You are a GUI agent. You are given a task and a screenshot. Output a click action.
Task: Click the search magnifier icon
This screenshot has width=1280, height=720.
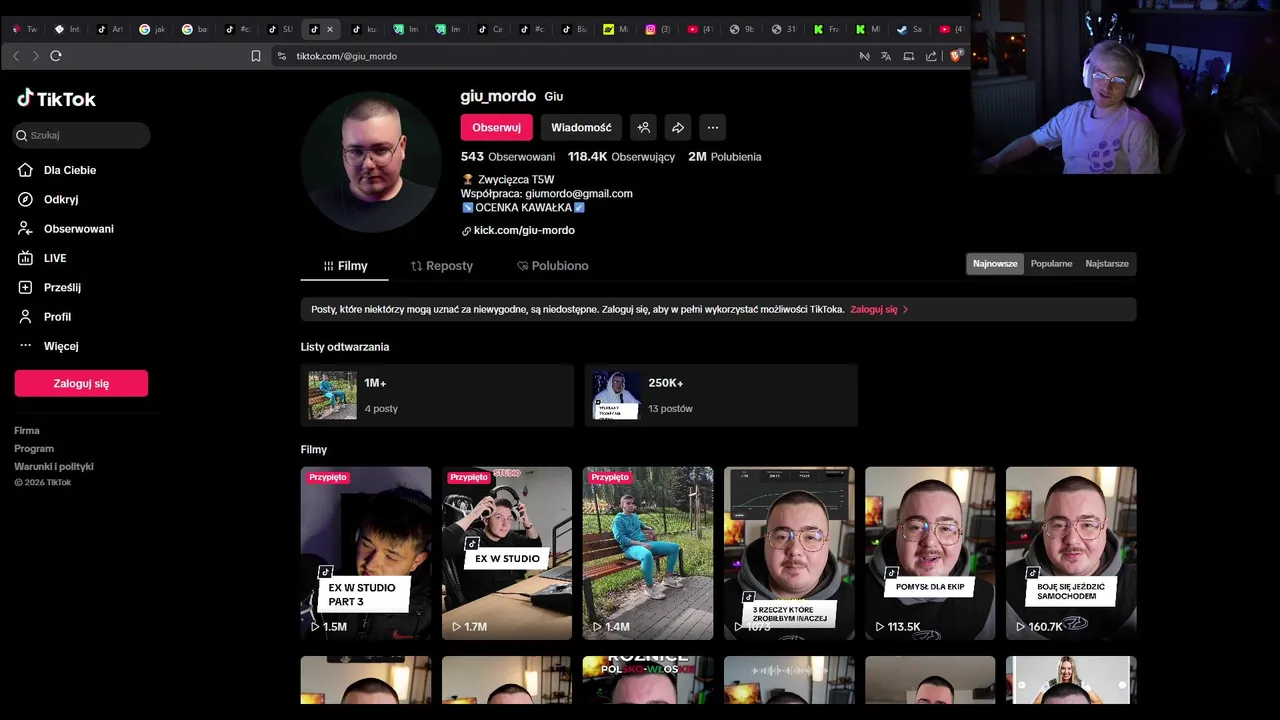point(22,135)
